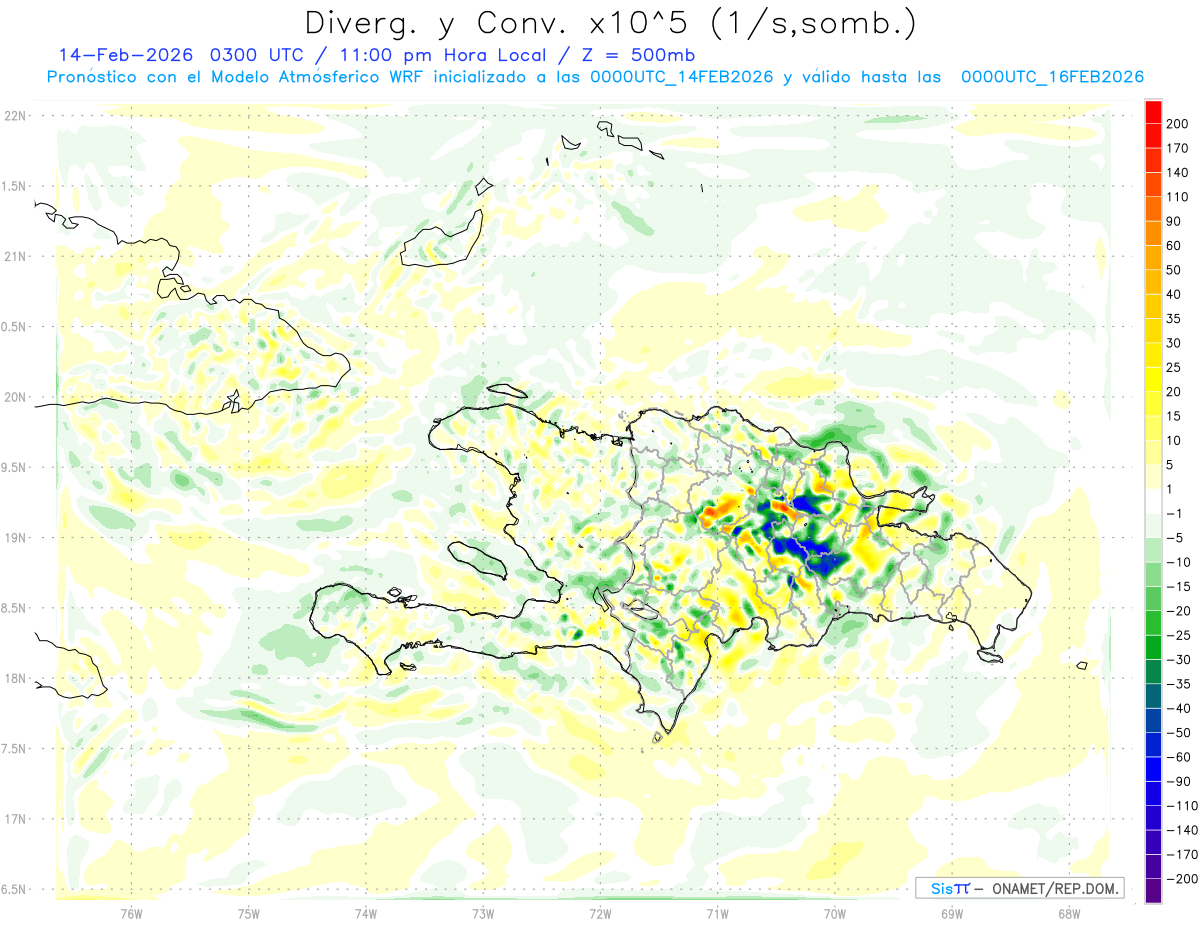Click the '75W' longitude label
1200x927 pixels.
(248, 913)
